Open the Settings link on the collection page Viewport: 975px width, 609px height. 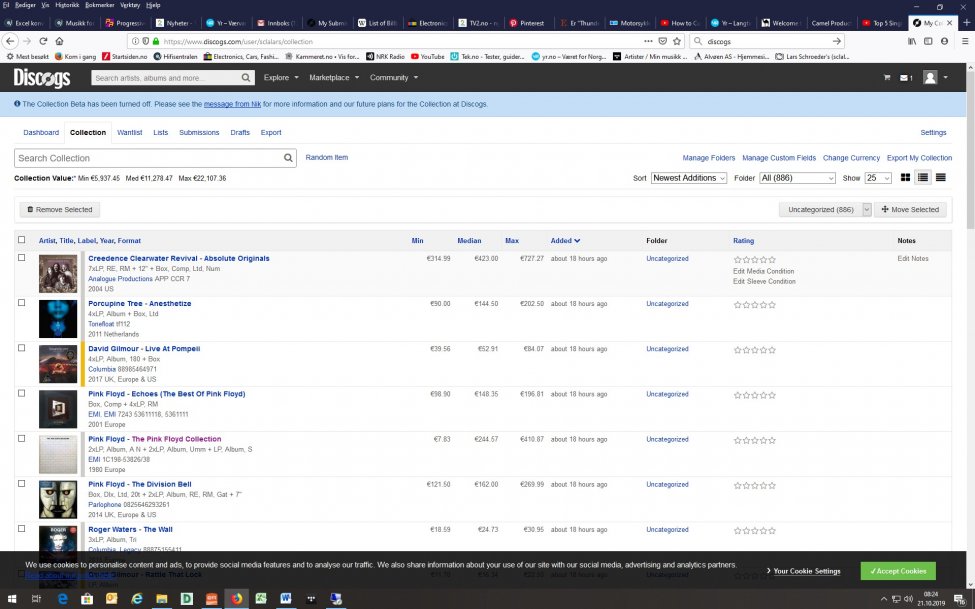coord(933,132)
